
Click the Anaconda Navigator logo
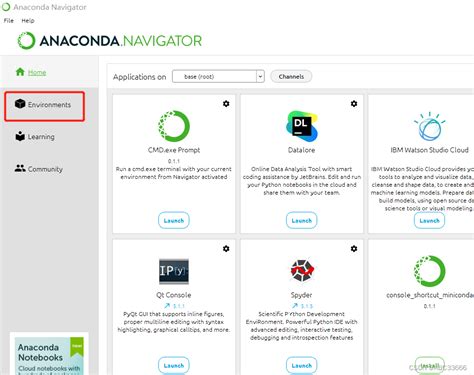pyautogui.click(x=110, y=41)
